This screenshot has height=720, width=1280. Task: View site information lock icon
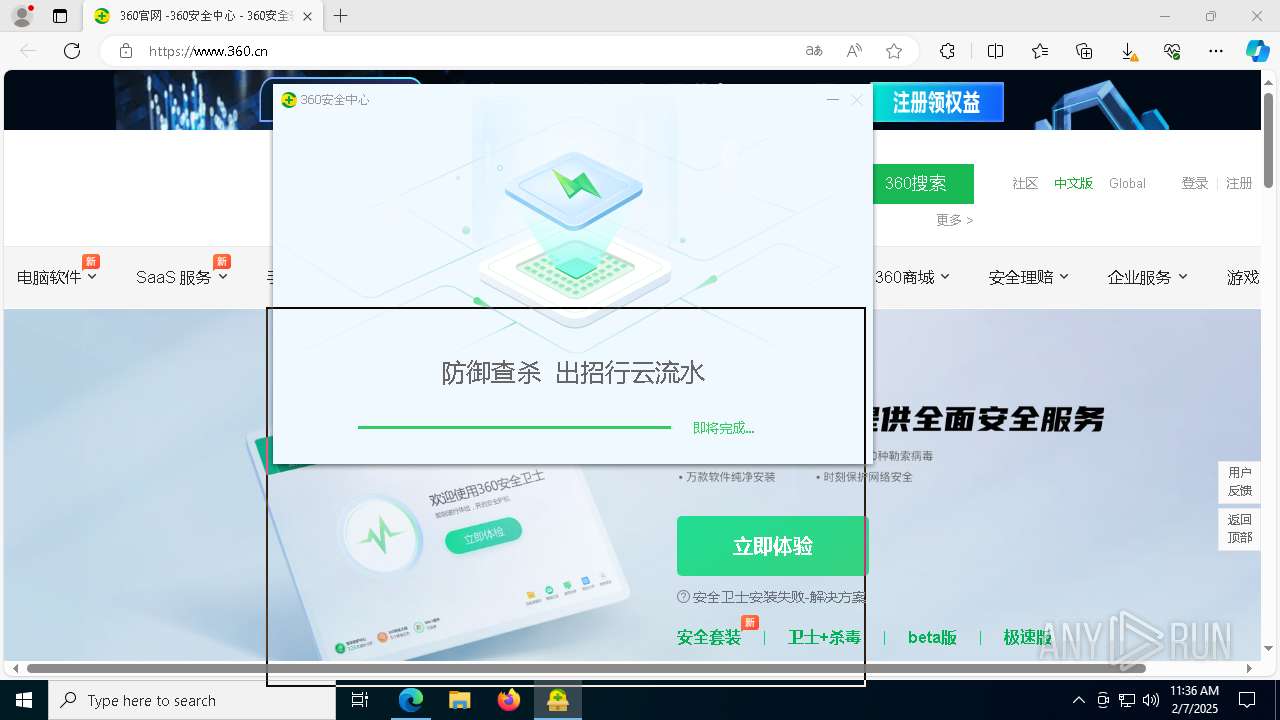[126, 51]
